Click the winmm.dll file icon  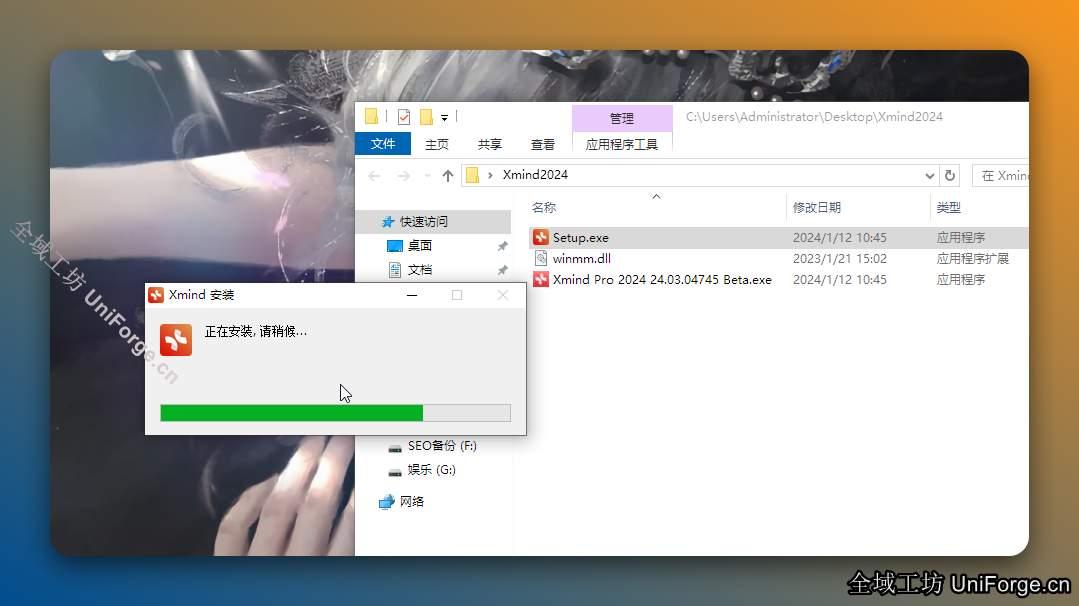(x=541, y=259)
